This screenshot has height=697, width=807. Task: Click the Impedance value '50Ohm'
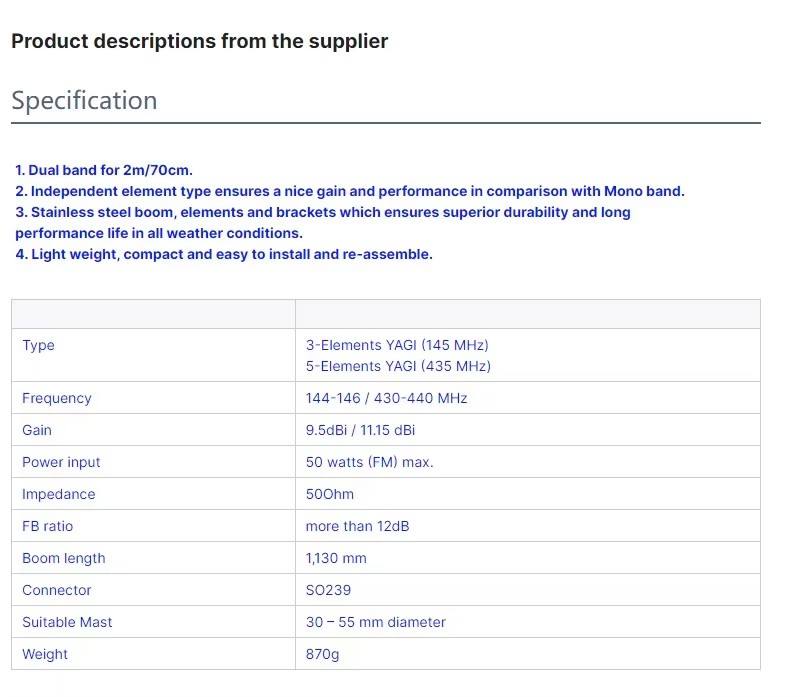pyautogui.click(x=330, y=494)
